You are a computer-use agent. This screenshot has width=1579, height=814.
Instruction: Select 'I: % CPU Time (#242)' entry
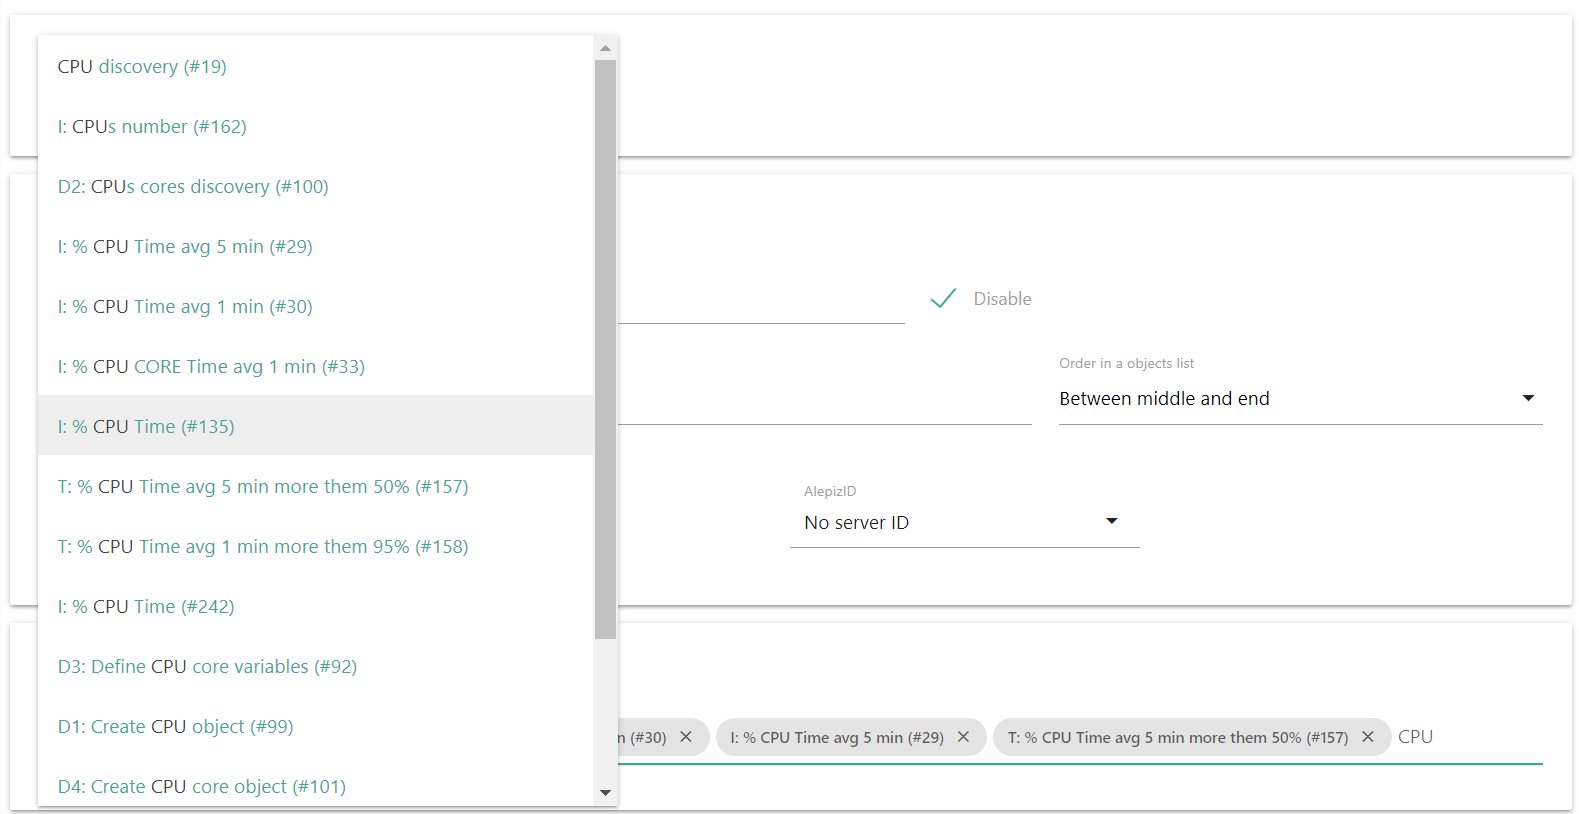point(146,607)
